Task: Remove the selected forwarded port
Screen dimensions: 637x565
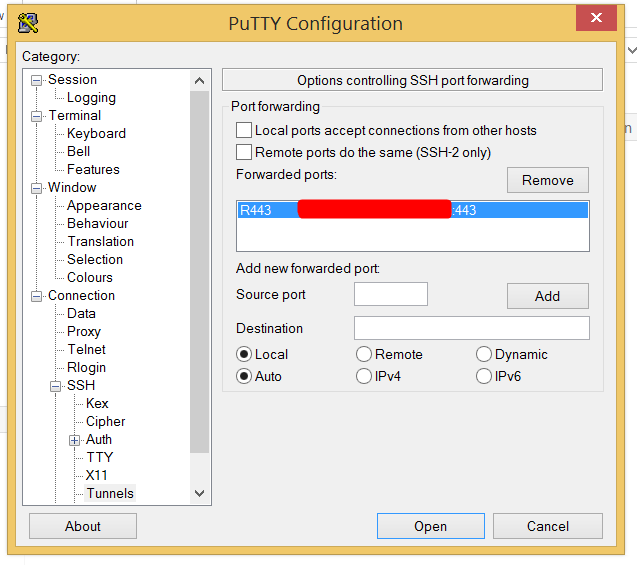Action: [x=547, y=180]
